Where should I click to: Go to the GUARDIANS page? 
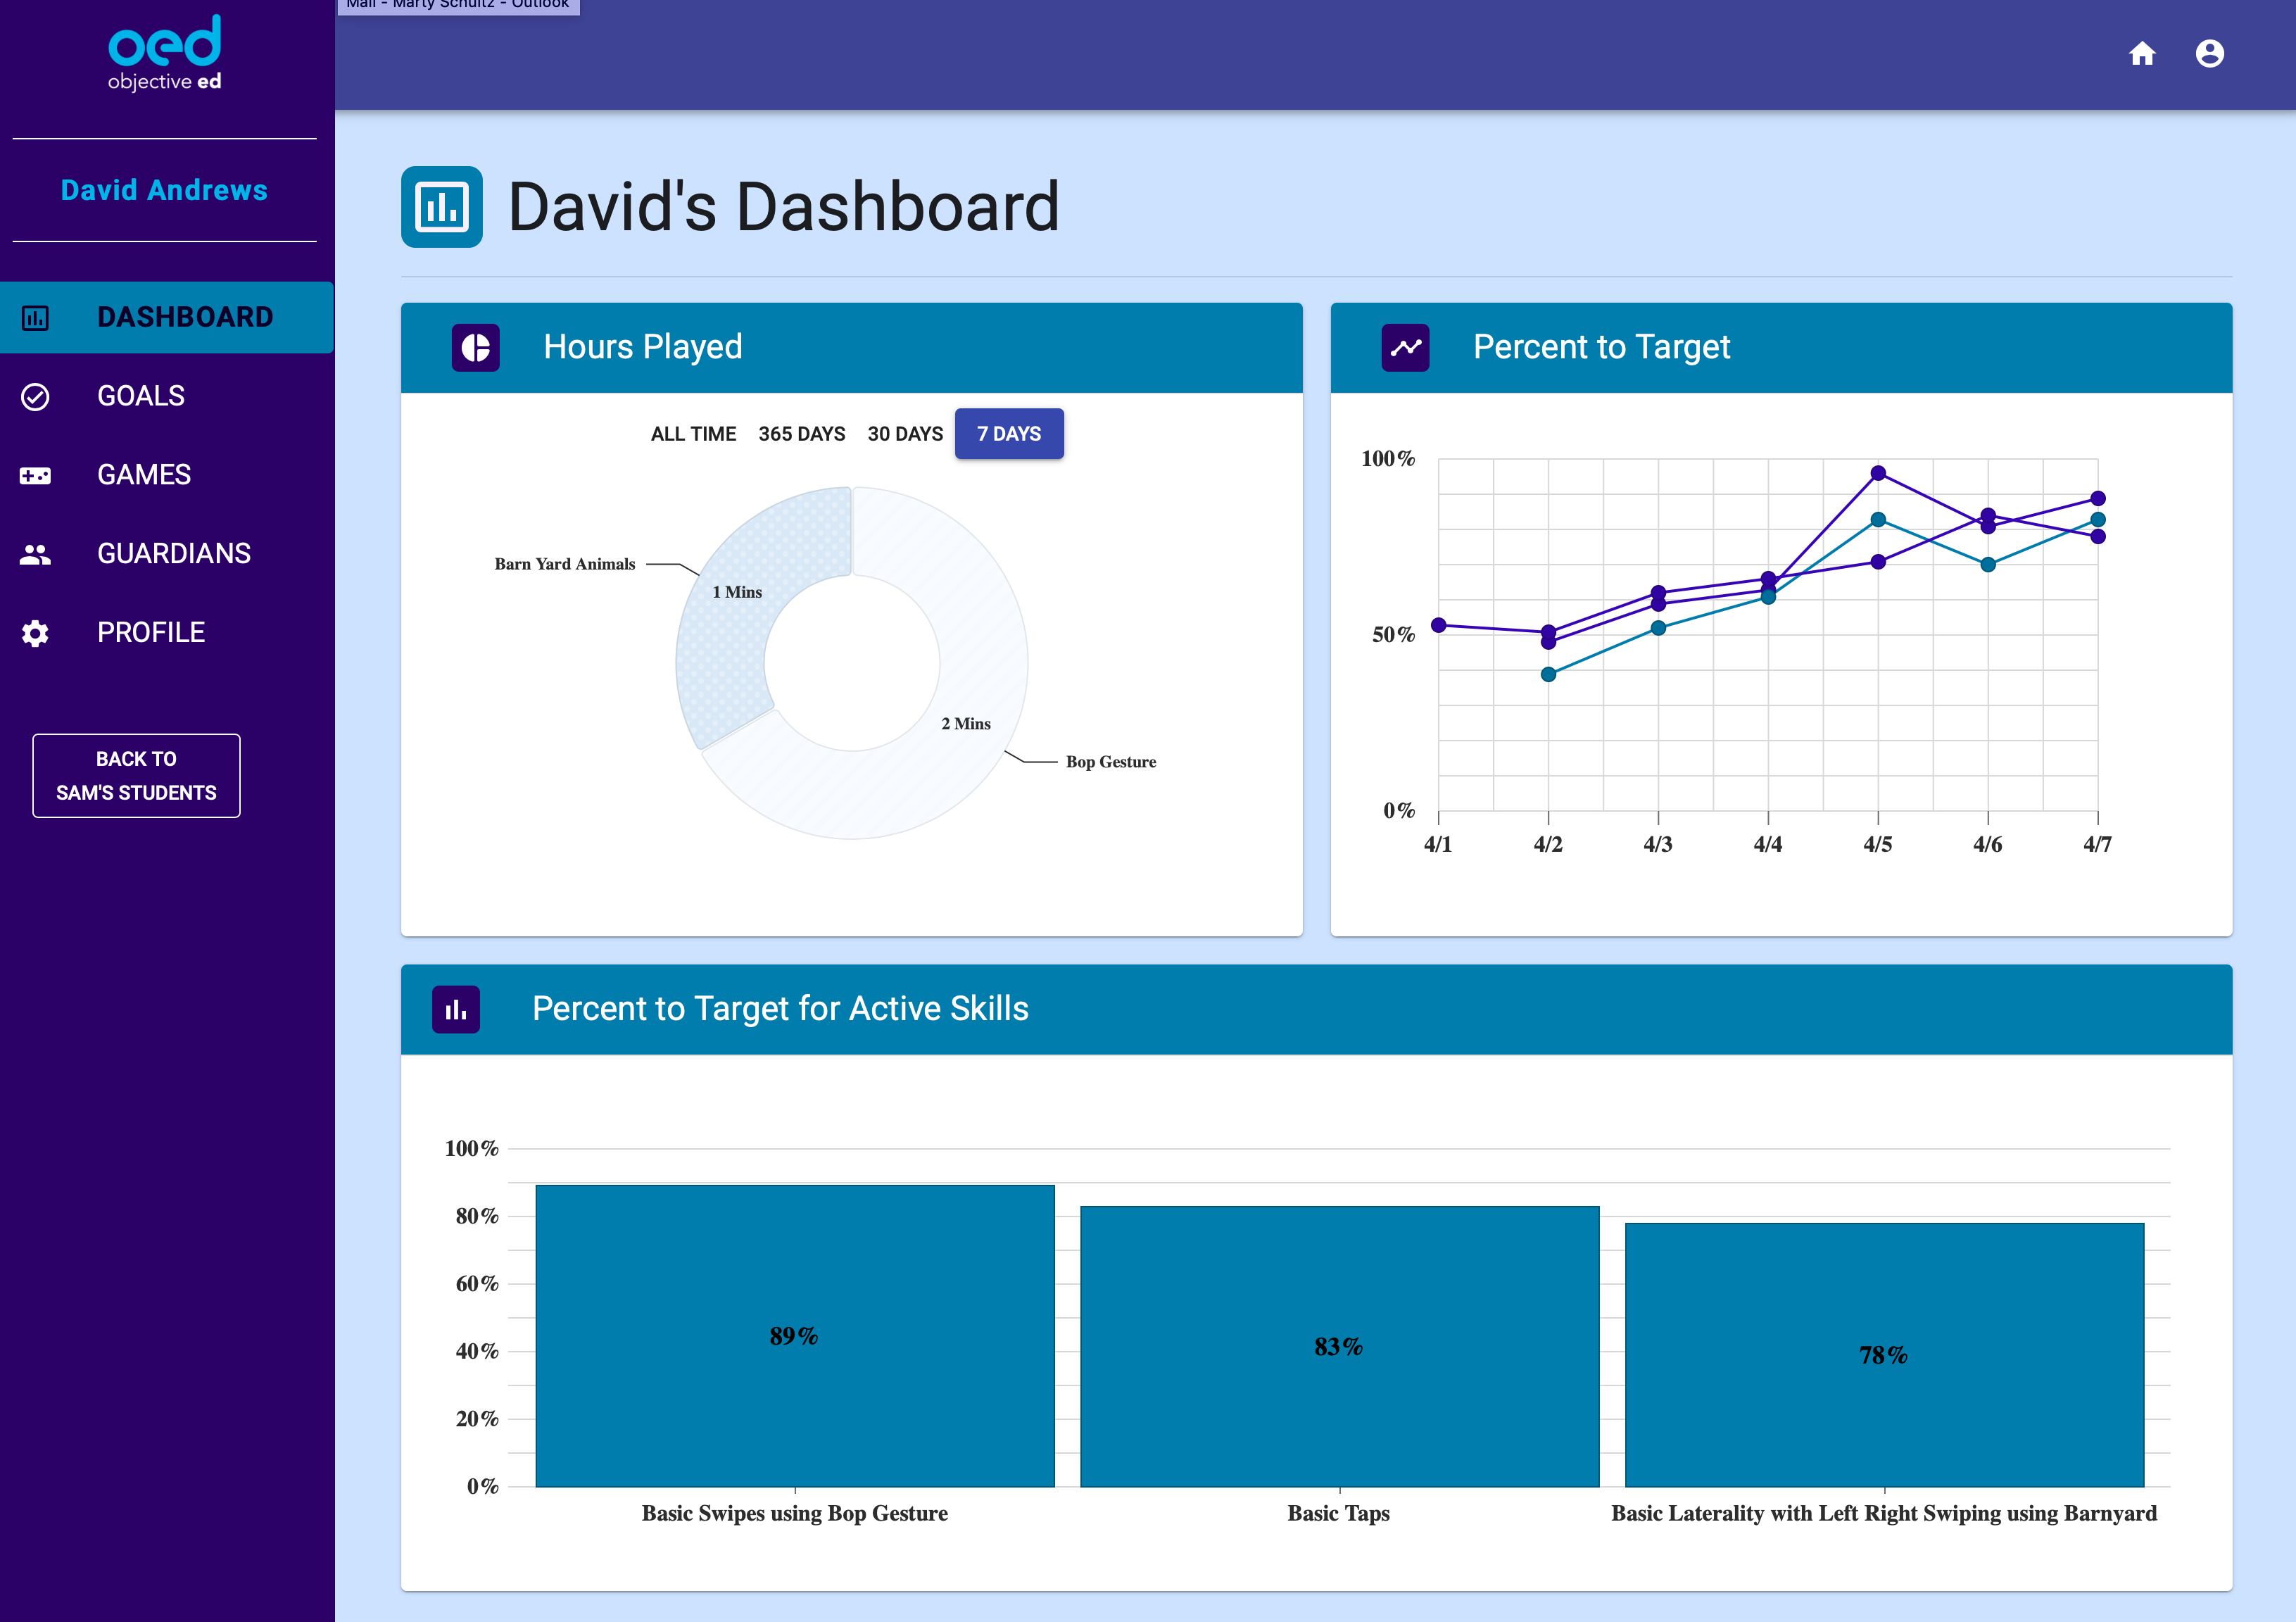174,554
